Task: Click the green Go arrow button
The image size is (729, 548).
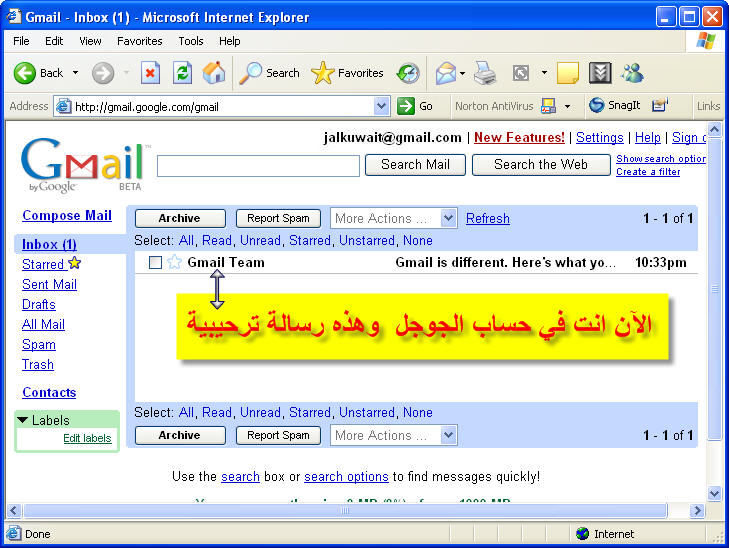Action: pyautogui.click(x=406, y=106)
